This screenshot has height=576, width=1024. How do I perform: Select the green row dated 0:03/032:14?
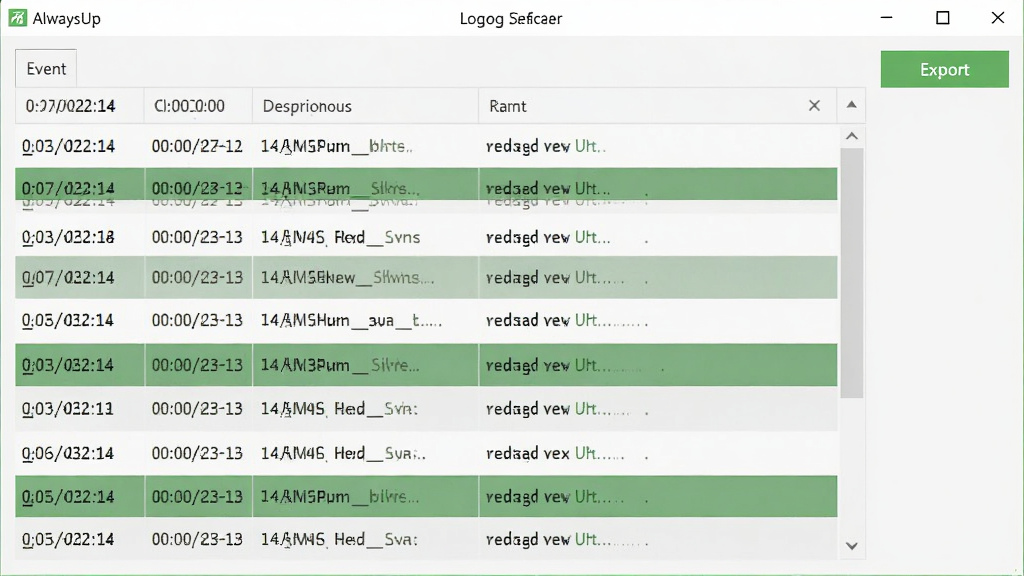pyautogui.click(x=426, y=365)
